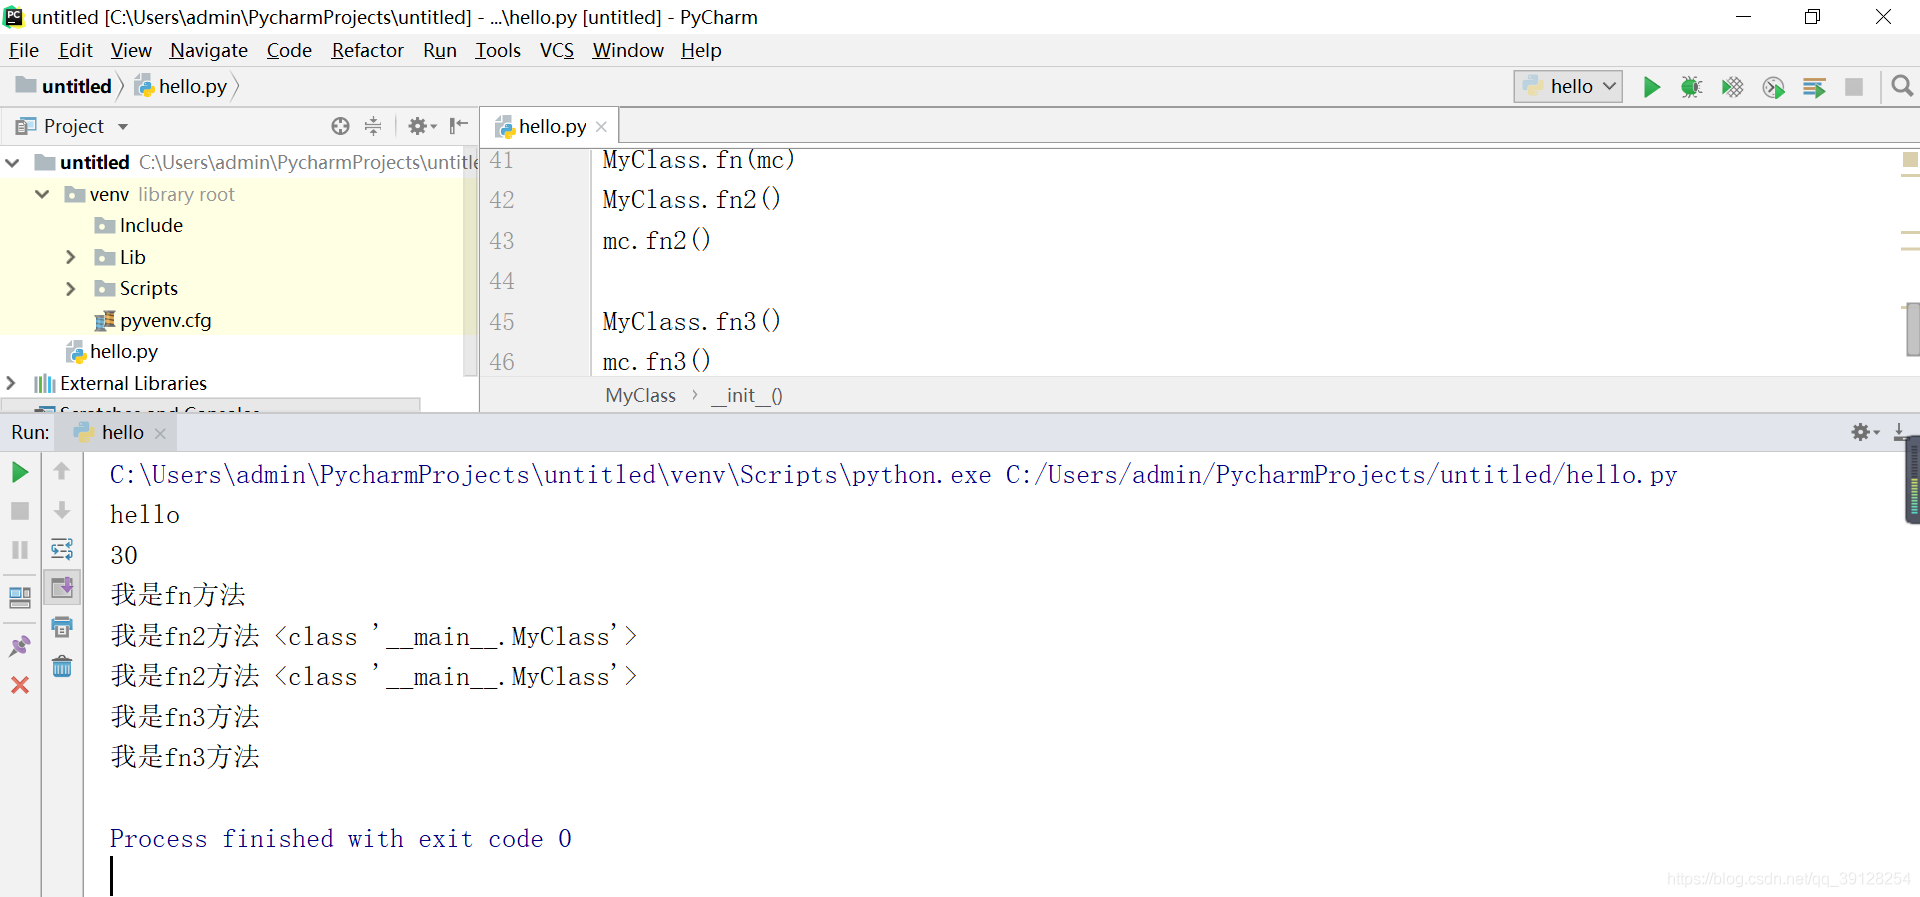Expand the External Libraries node

pyautogui.click(x=11, y=383)
